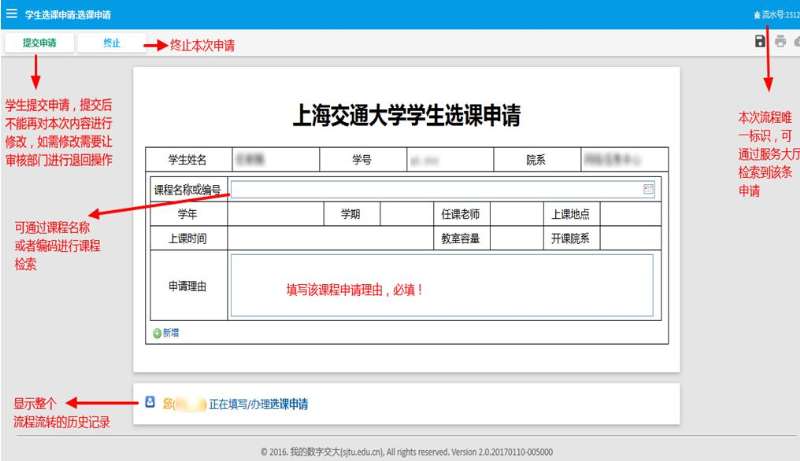Viewport: 800px width, 461px height.
Task: Click the floppy disk save icon
Action: tap(760, 41)
